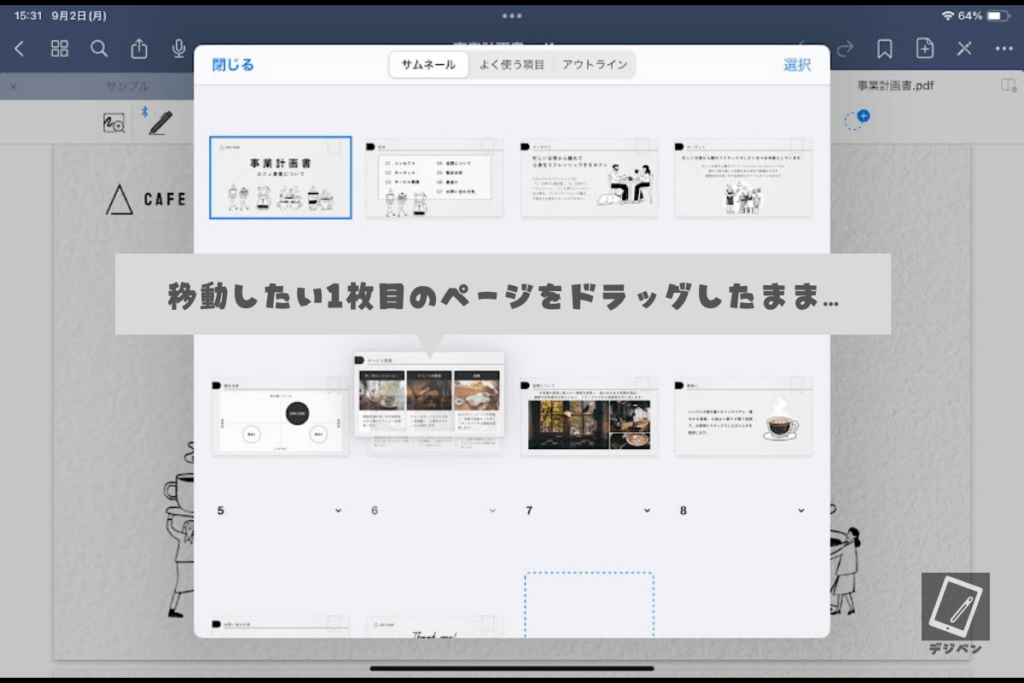This screenshot has width=1024, height=683.
Task: Toggle bookmark on first page thumbnail
Action: pyautogui.click(x=335, y=147)
